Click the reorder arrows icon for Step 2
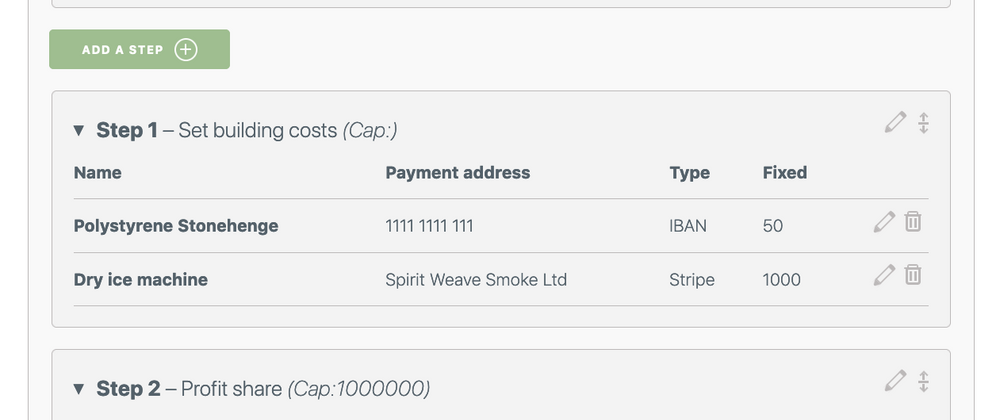The height and width of the screenshot is (420, 1000). point(923,381)
